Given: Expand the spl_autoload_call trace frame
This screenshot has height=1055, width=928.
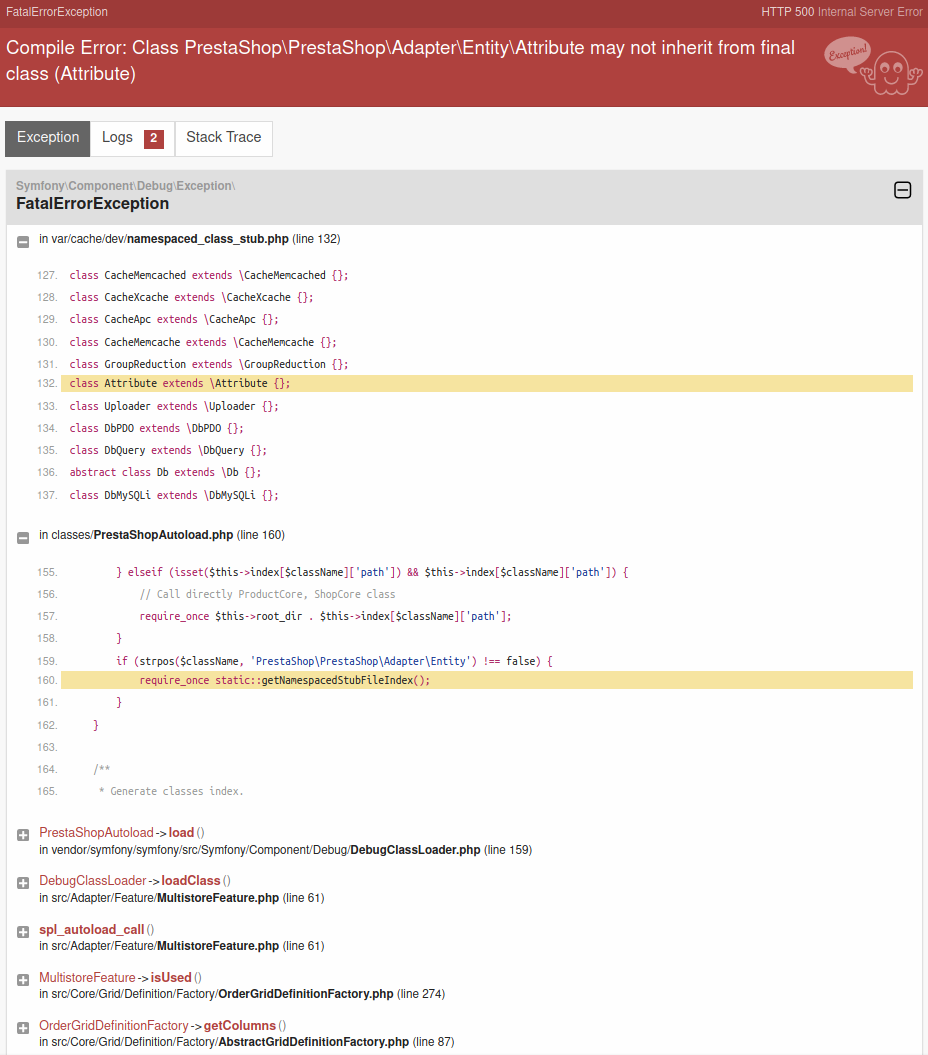Looking at the screenshot, I should click(22, 931).
